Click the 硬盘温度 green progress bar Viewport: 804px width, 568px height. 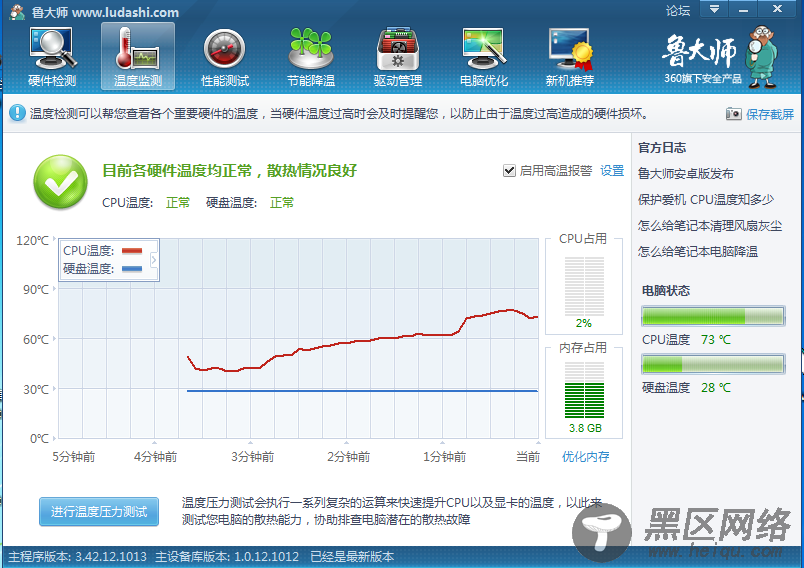(x=713, y=364)
